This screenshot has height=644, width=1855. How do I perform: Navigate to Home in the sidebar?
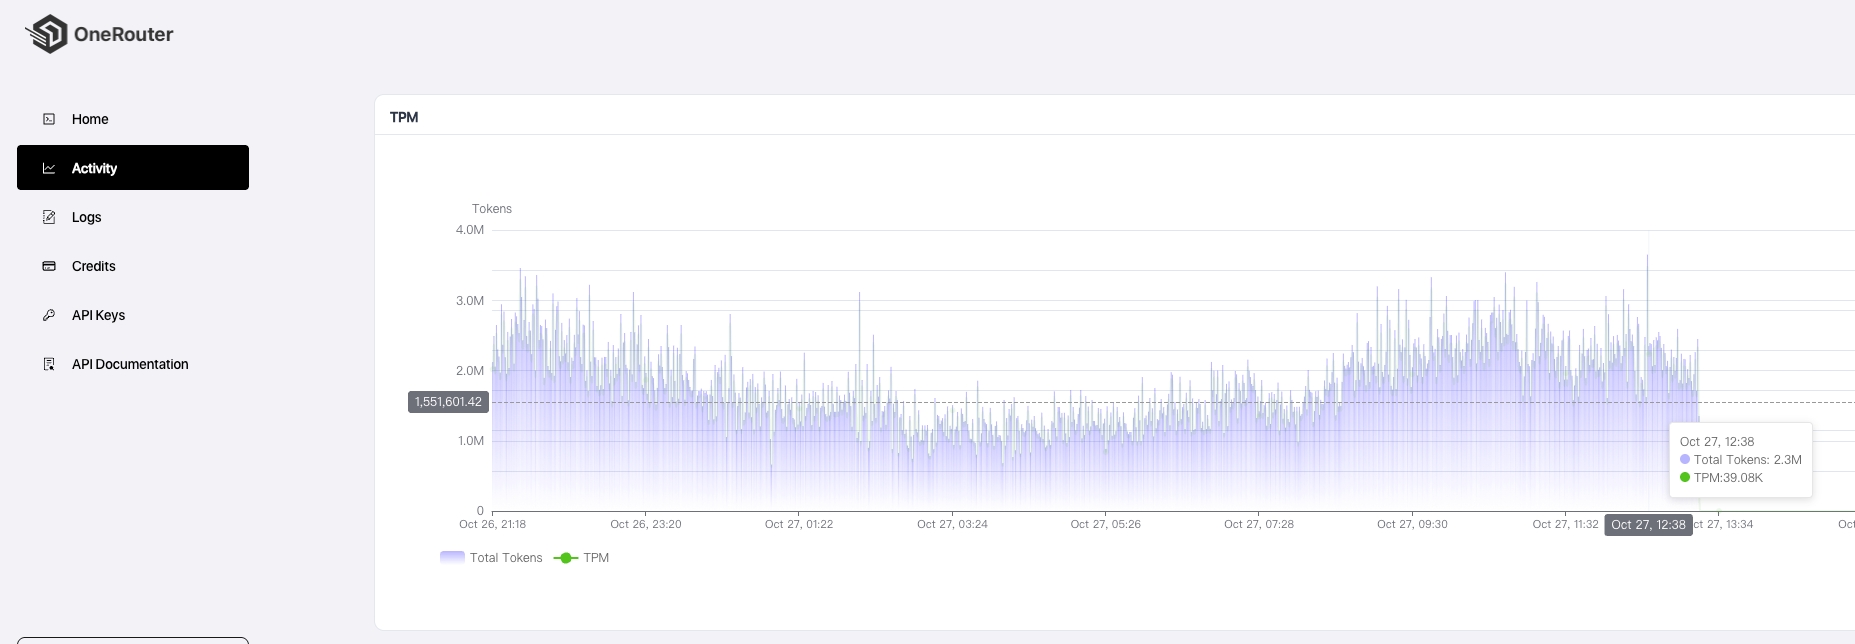[90, 119]
